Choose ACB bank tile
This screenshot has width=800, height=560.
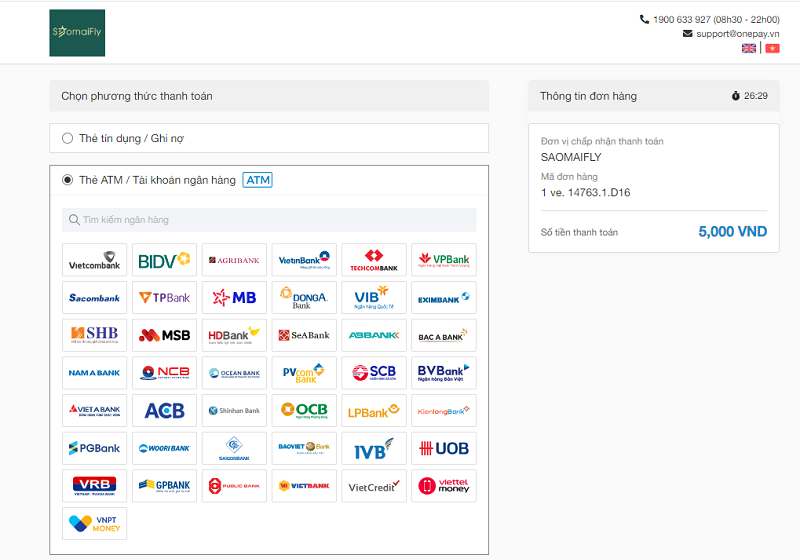164,411
